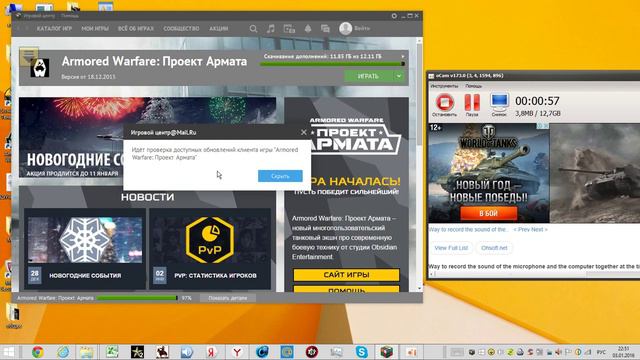Image resolution: width=640 pixels, height=360 pixels.
Task: Click the РУС language indicator in tray
Action: (x=601, y=352)
